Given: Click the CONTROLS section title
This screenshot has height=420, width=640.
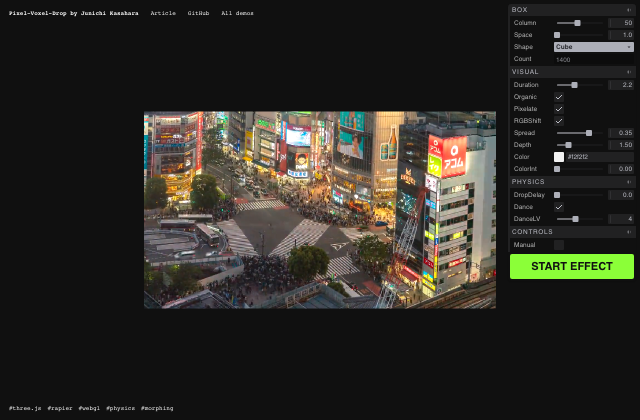Looking at the screenshot, I should 532,232.
